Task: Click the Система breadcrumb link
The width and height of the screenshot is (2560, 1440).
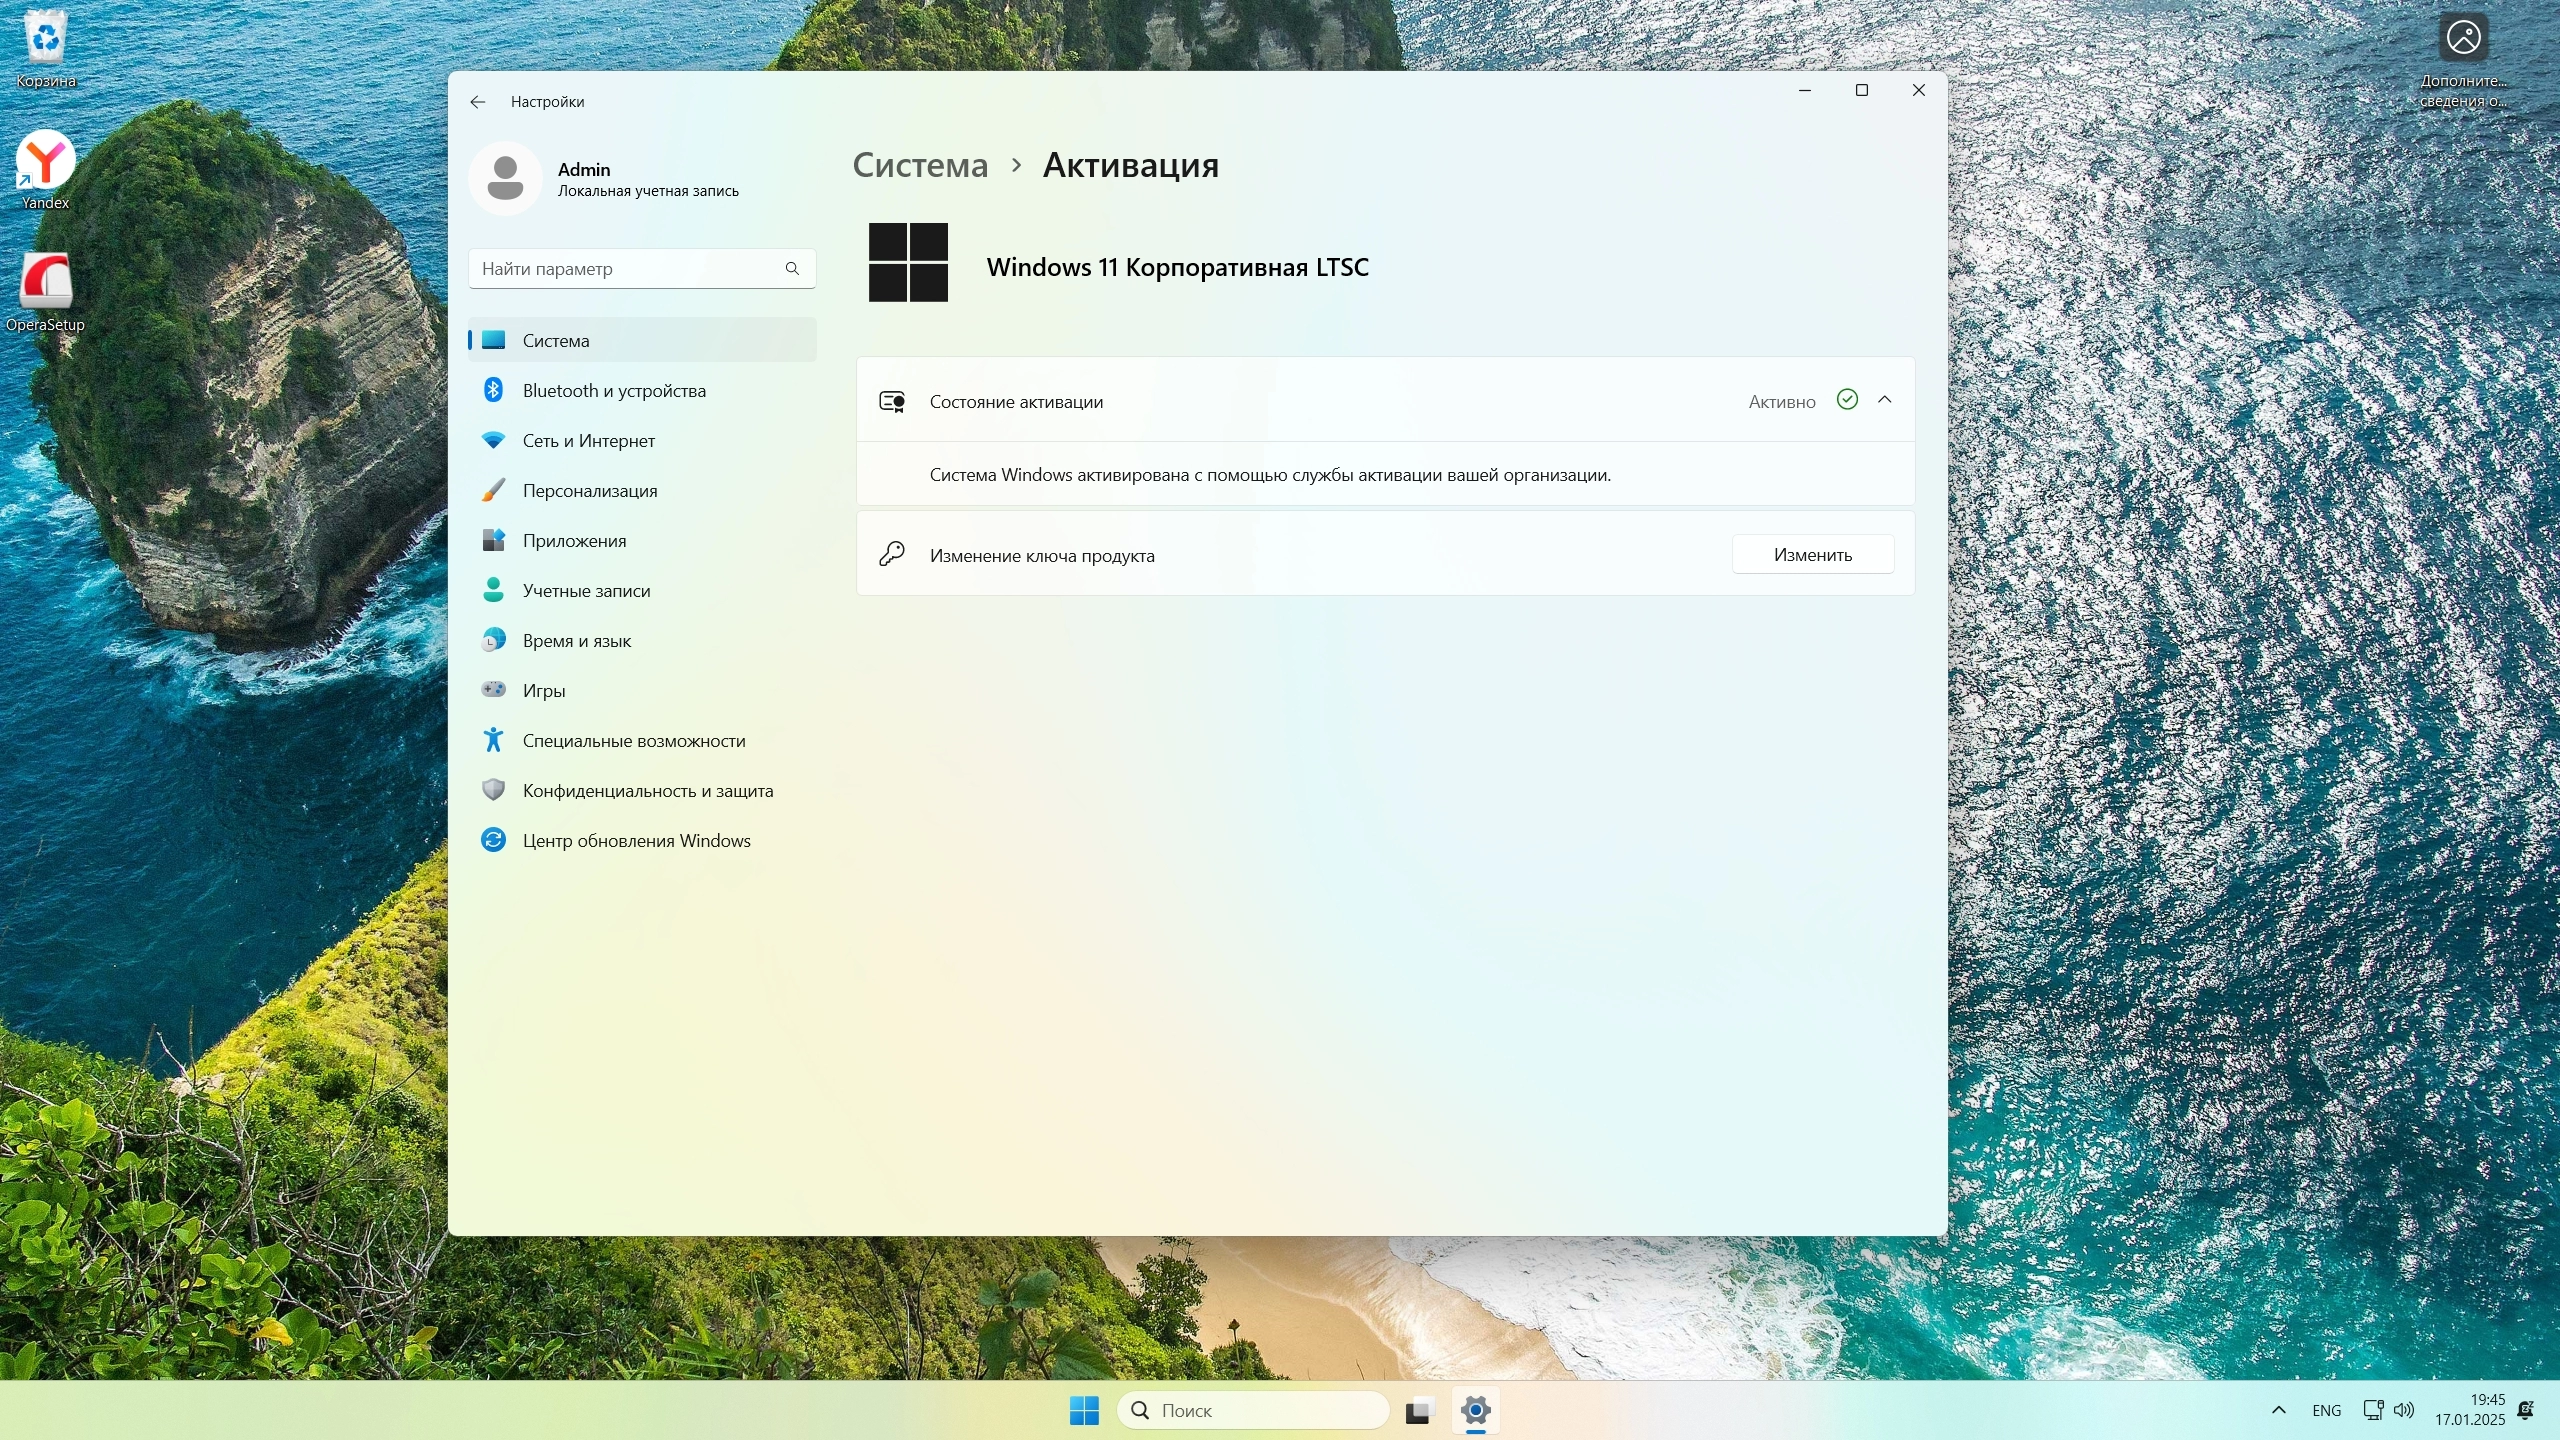Action: click(x=919, y=165)
